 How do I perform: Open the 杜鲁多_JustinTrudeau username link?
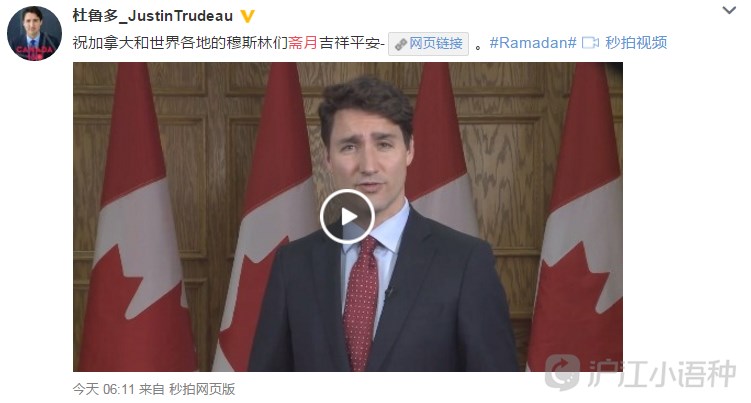click(x=153, y=16)
